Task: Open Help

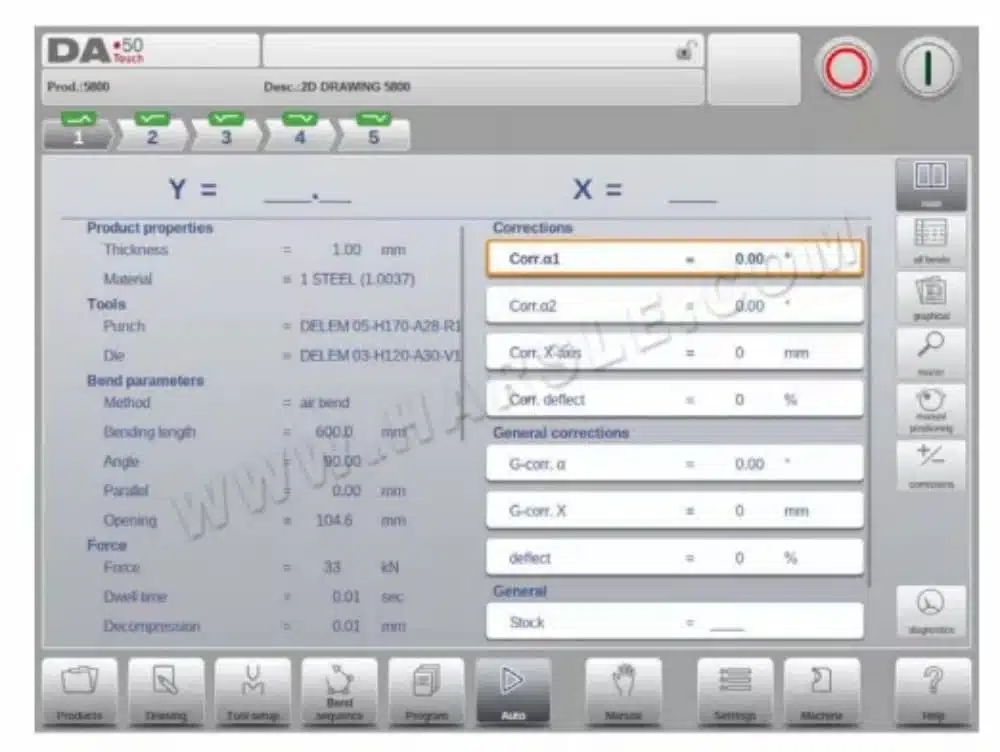Action: [x=932, y=692]
